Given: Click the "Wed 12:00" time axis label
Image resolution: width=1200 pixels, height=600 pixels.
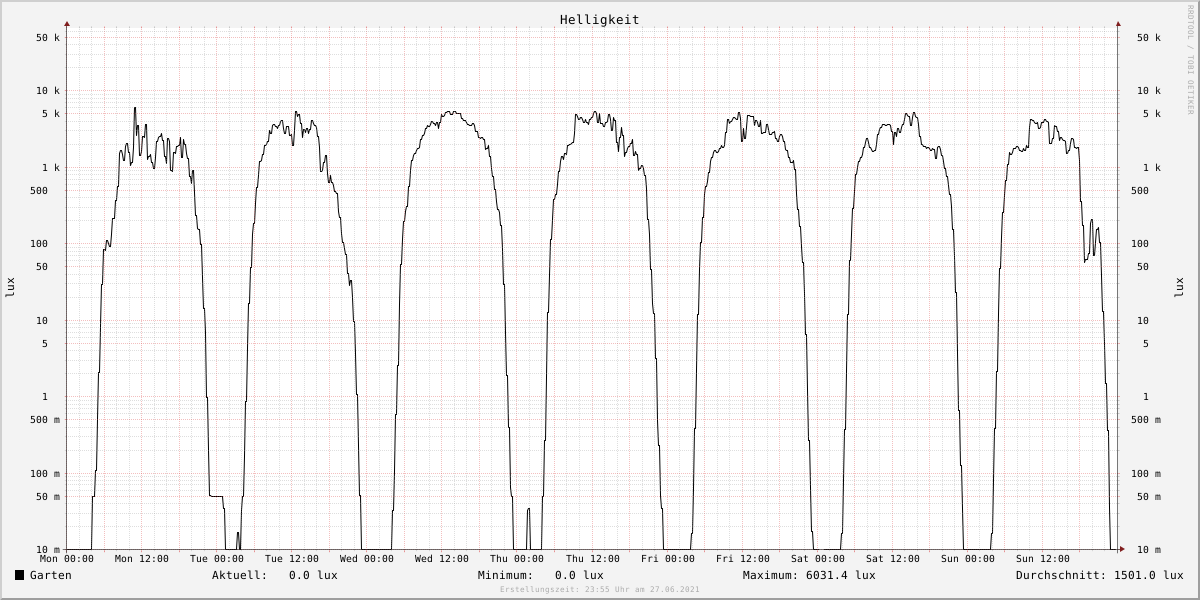Looking at the screenshot, I should [442, 559].
